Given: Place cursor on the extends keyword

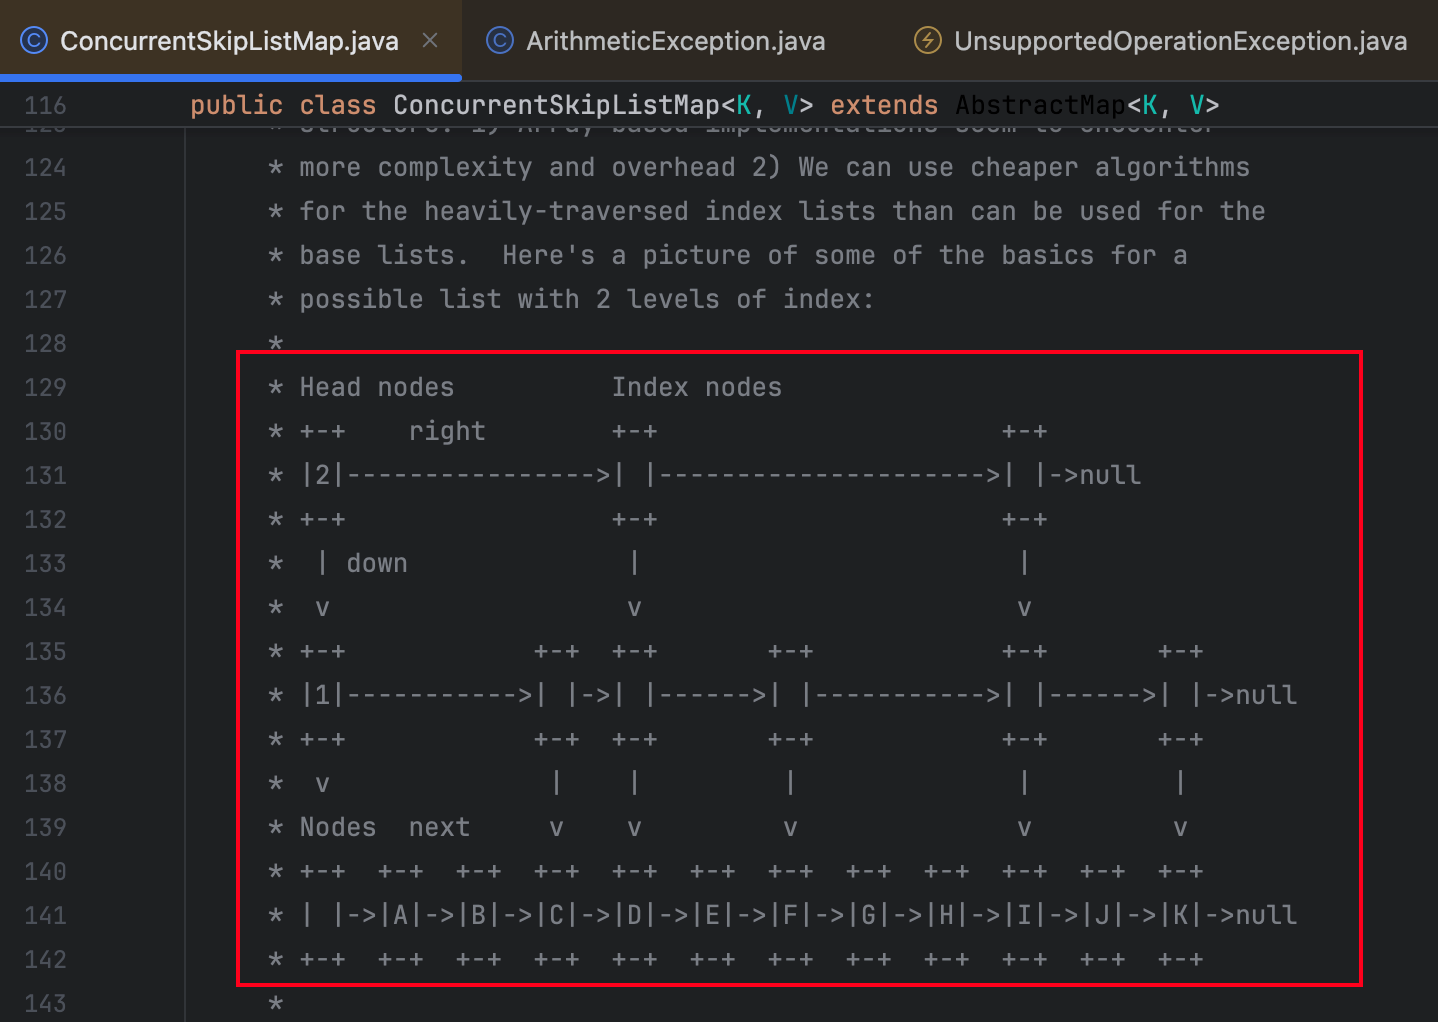Looking at the screenshot, I should tap(883, 105).
